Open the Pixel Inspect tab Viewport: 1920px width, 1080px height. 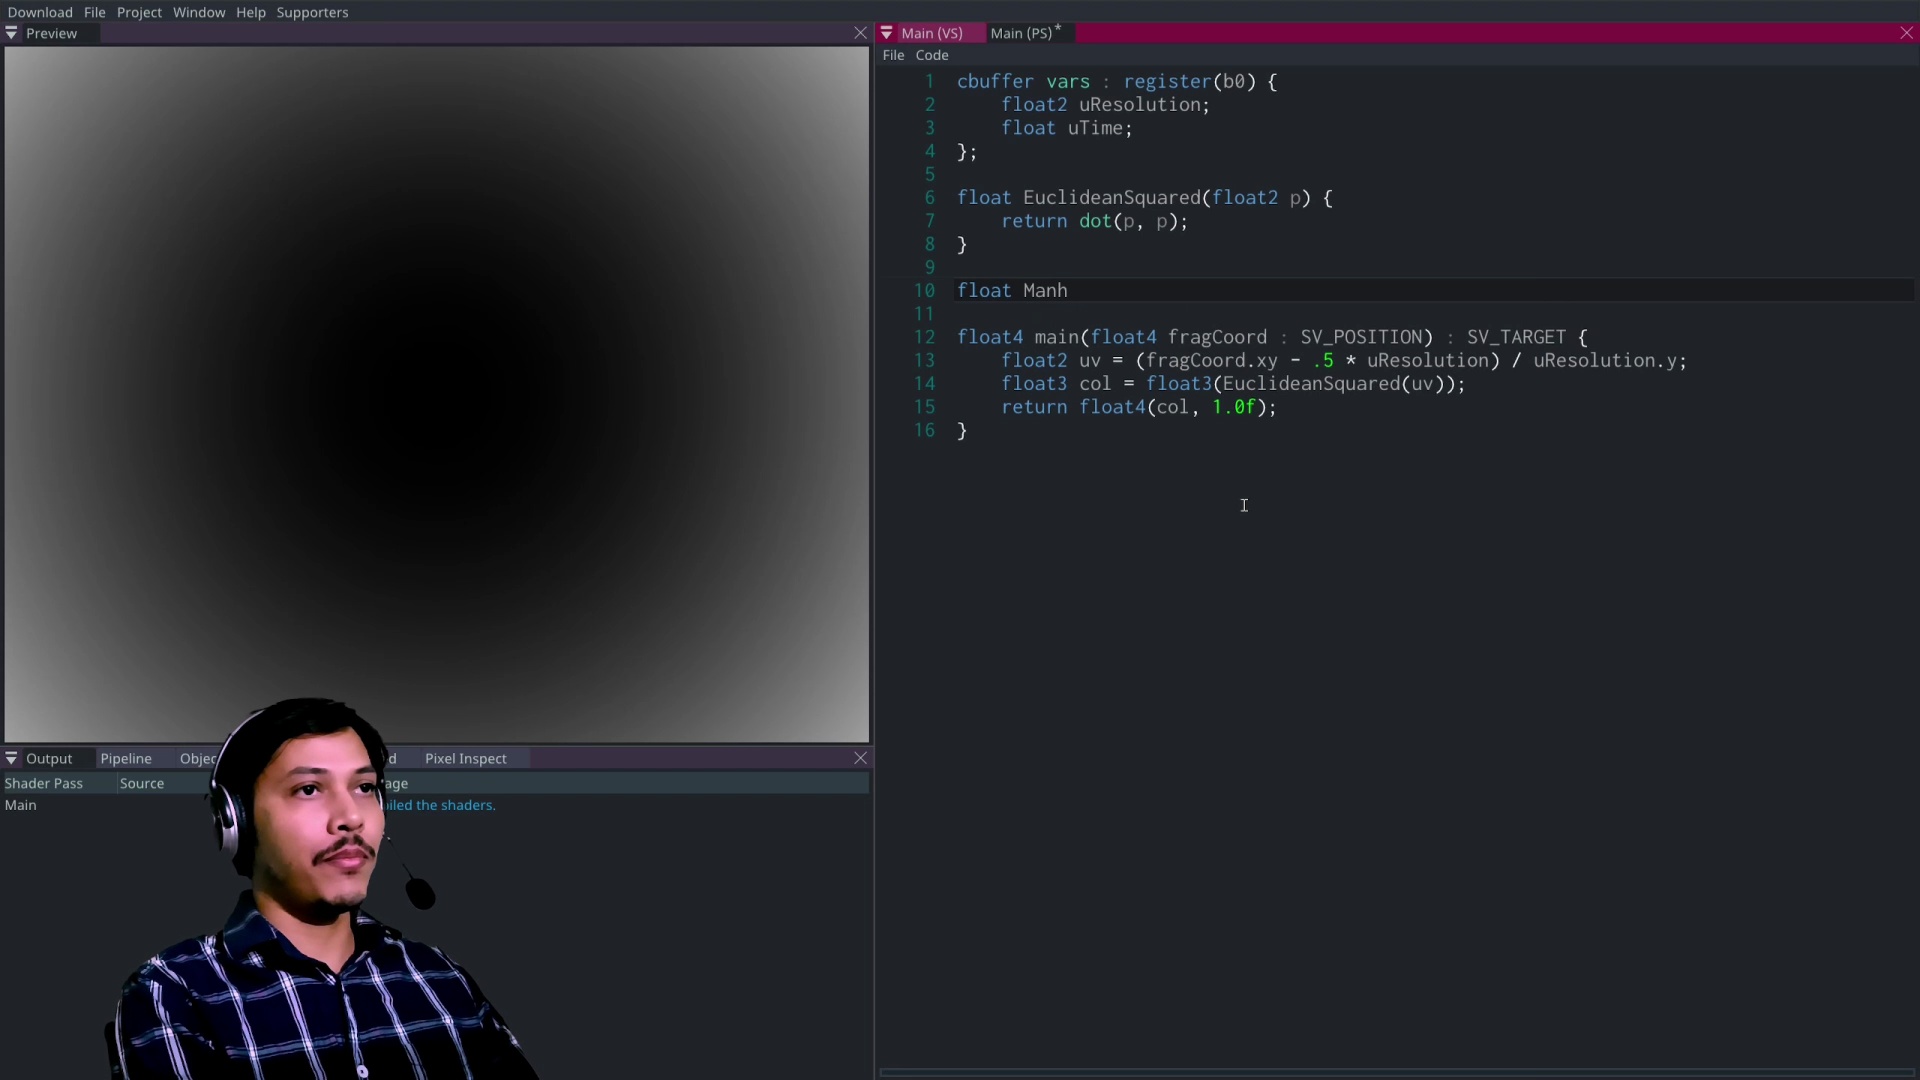(465, 759)
